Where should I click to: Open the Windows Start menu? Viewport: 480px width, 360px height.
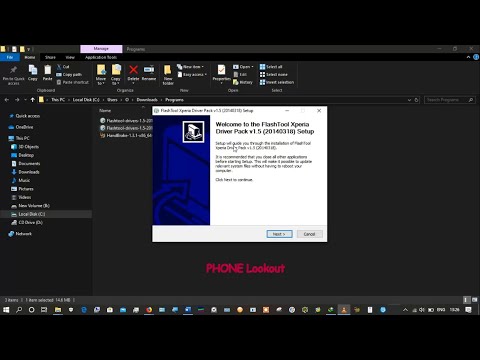coord(6,310)
